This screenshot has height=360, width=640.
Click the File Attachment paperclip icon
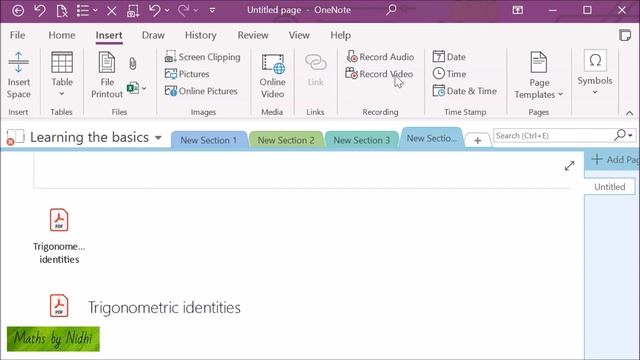133,64
